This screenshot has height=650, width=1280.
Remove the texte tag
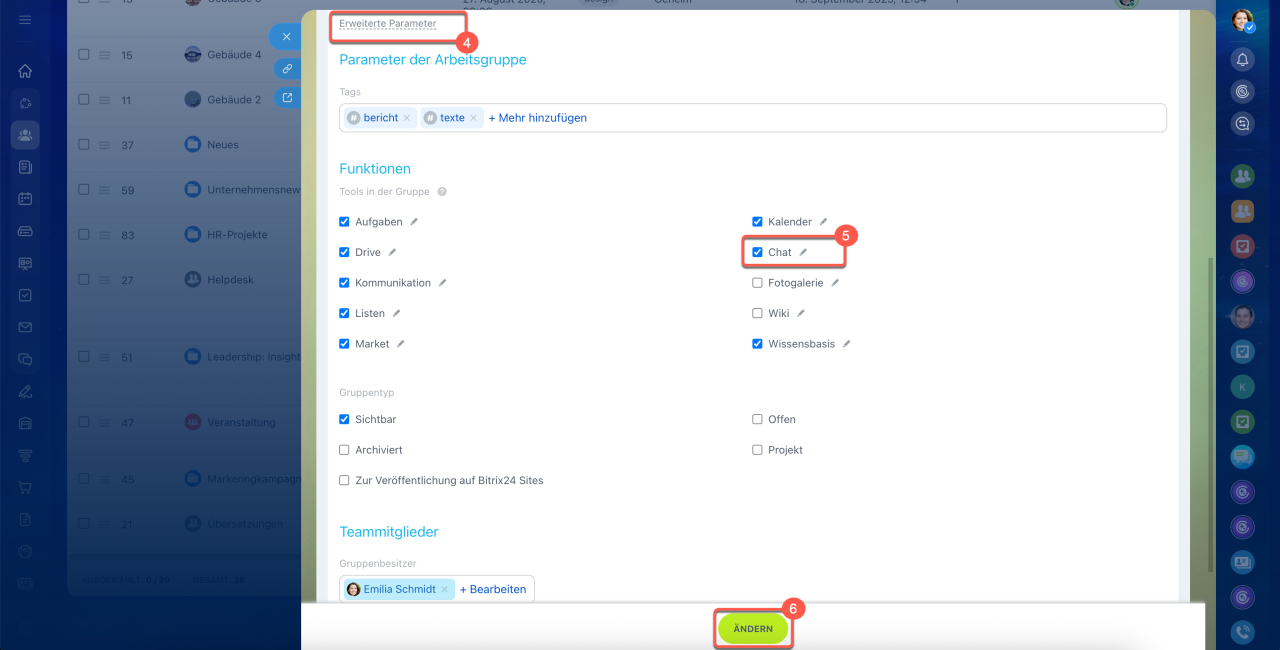473,118
